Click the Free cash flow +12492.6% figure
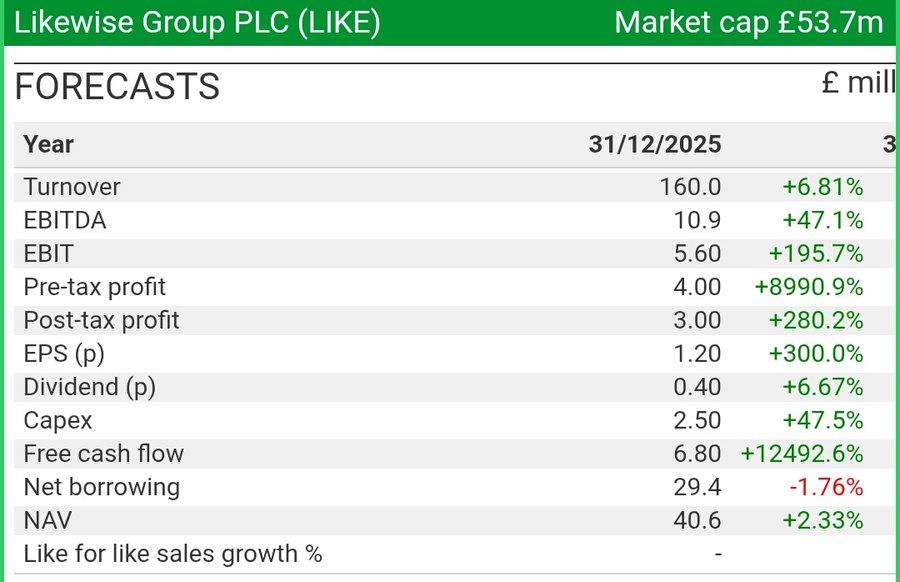Viewport: 900px width, 582px height. pyautogui.click(x=802, y=454)
